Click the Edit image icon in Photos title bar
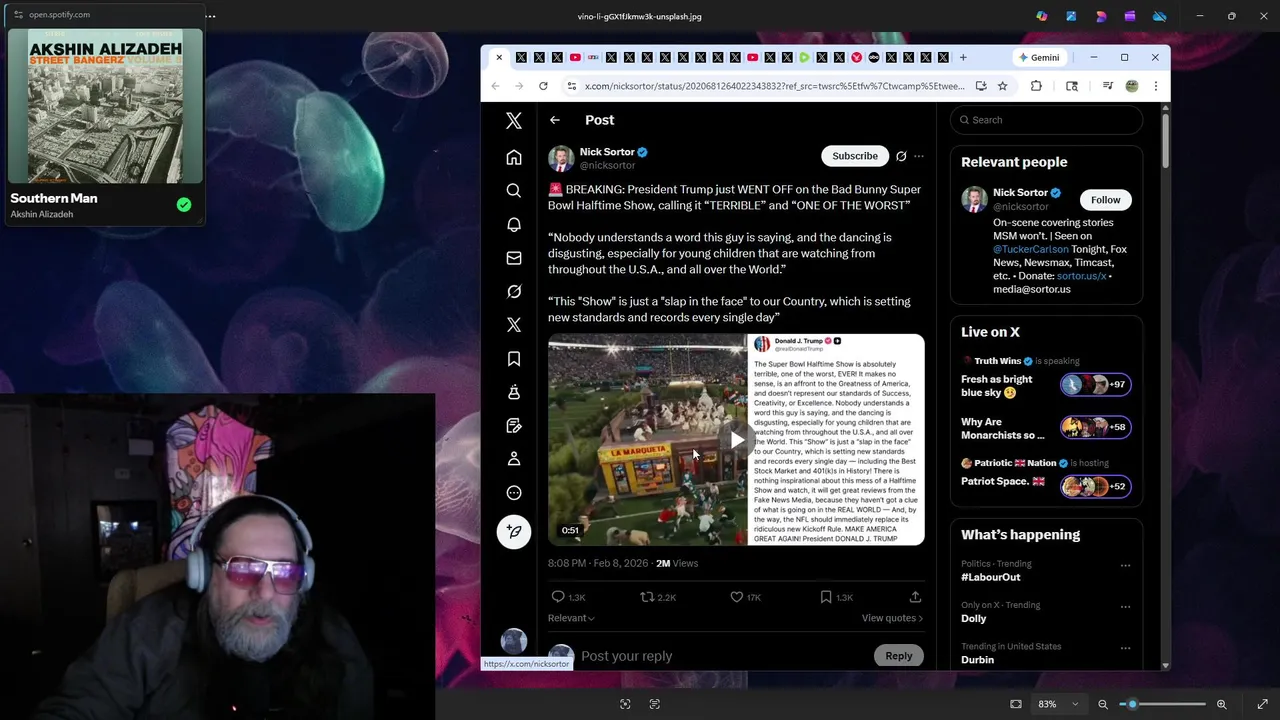The image size is (1280, 720). 1071,16
